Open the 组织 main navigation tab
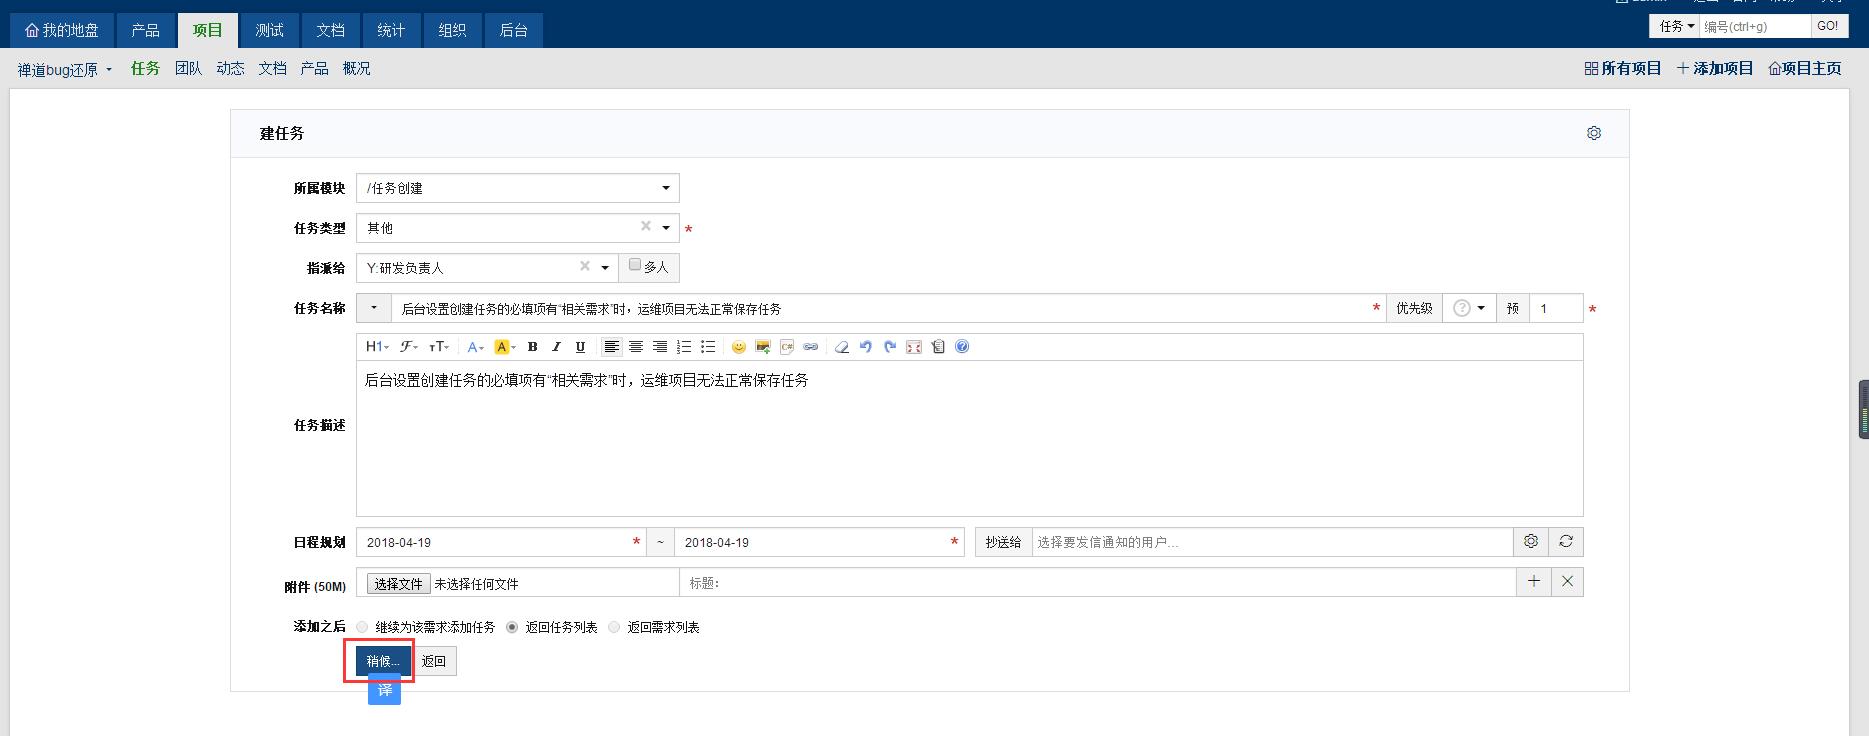1869x736 pixels. click(x=452, y=30)
